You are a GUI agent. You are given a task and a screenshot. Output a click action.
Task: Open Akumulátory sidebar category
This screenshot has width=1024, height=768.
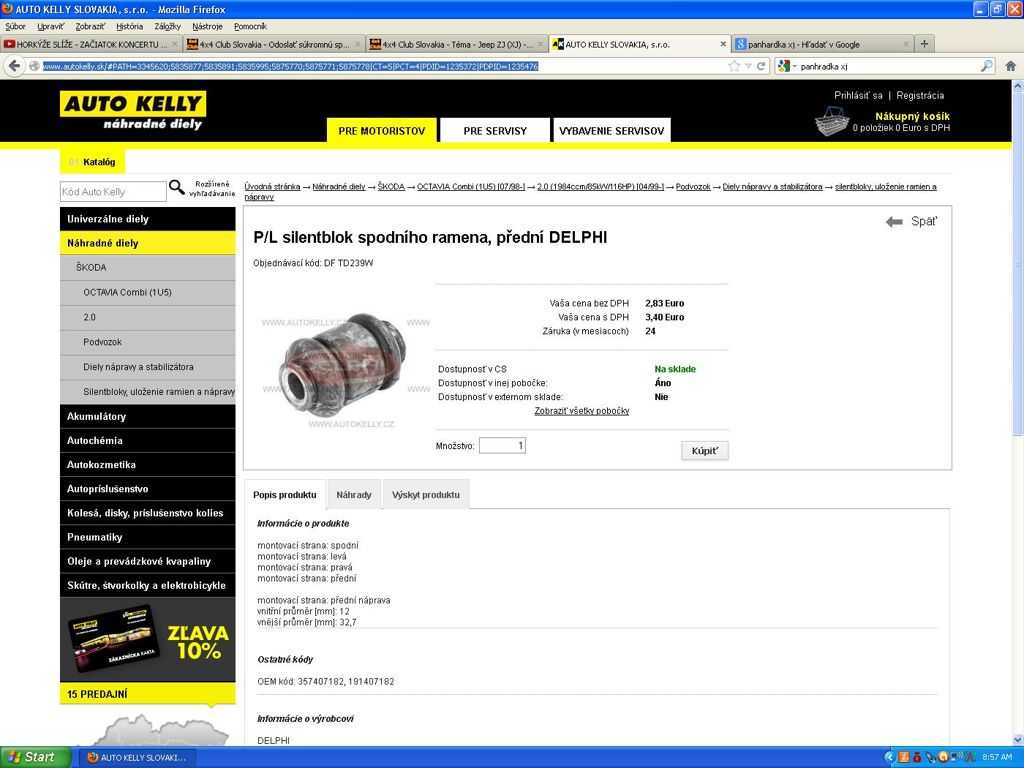coord(148,416)
